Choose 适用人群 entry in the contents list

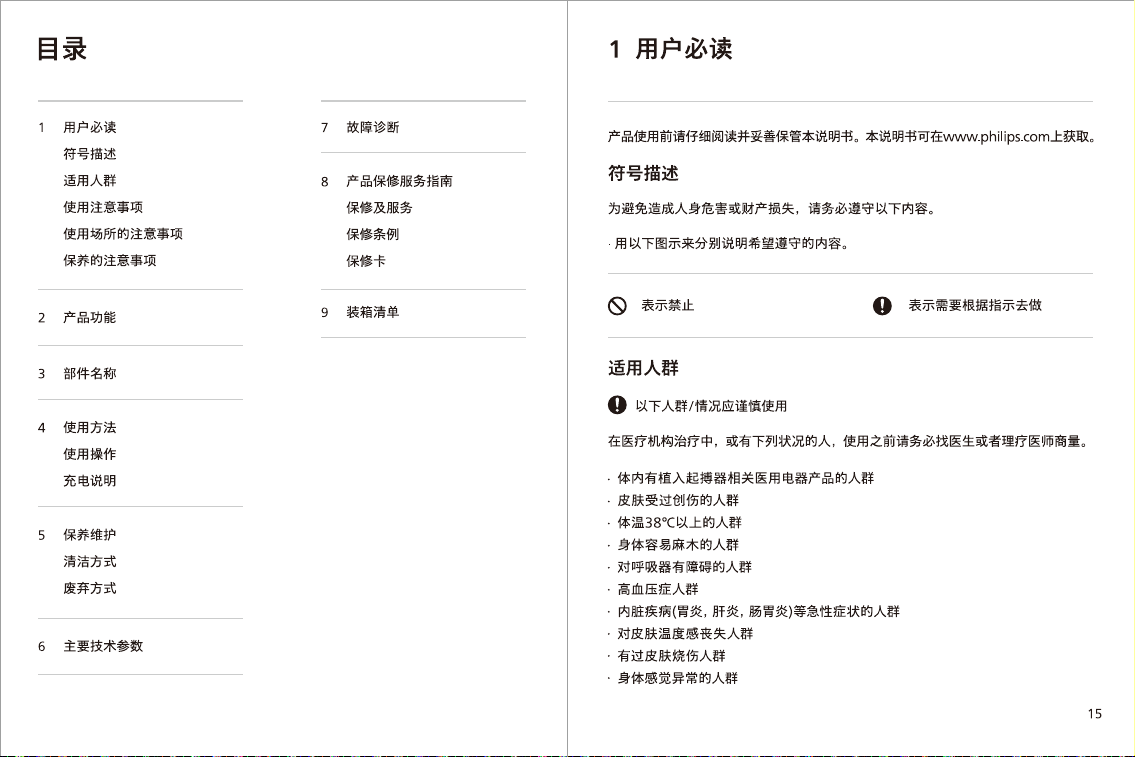click(x=90, y=181)
